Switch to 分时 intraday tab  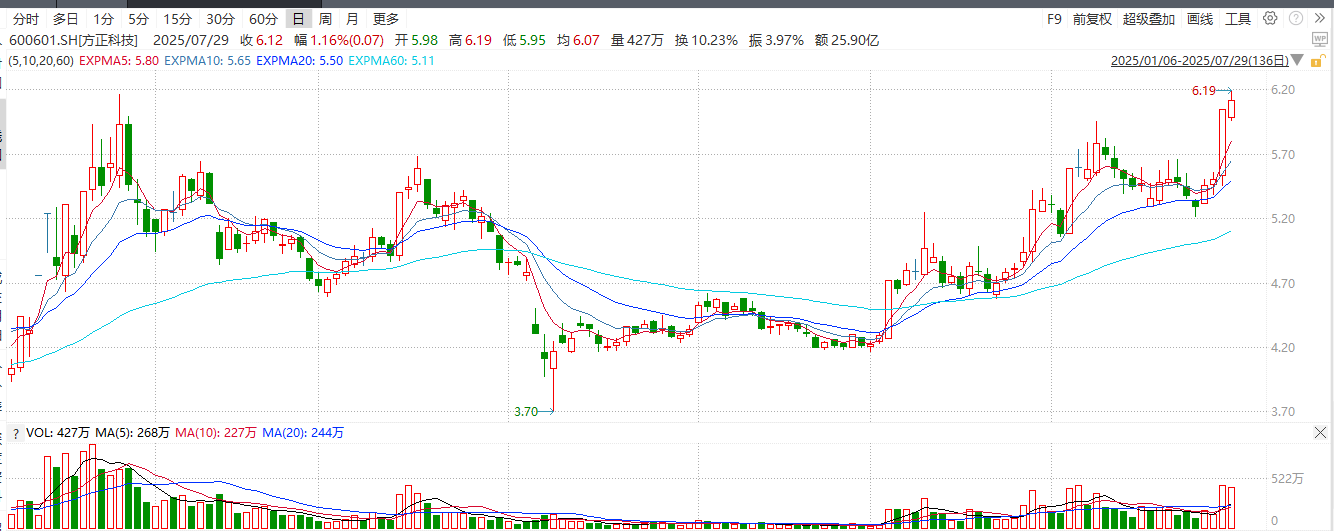click(25, 19)
